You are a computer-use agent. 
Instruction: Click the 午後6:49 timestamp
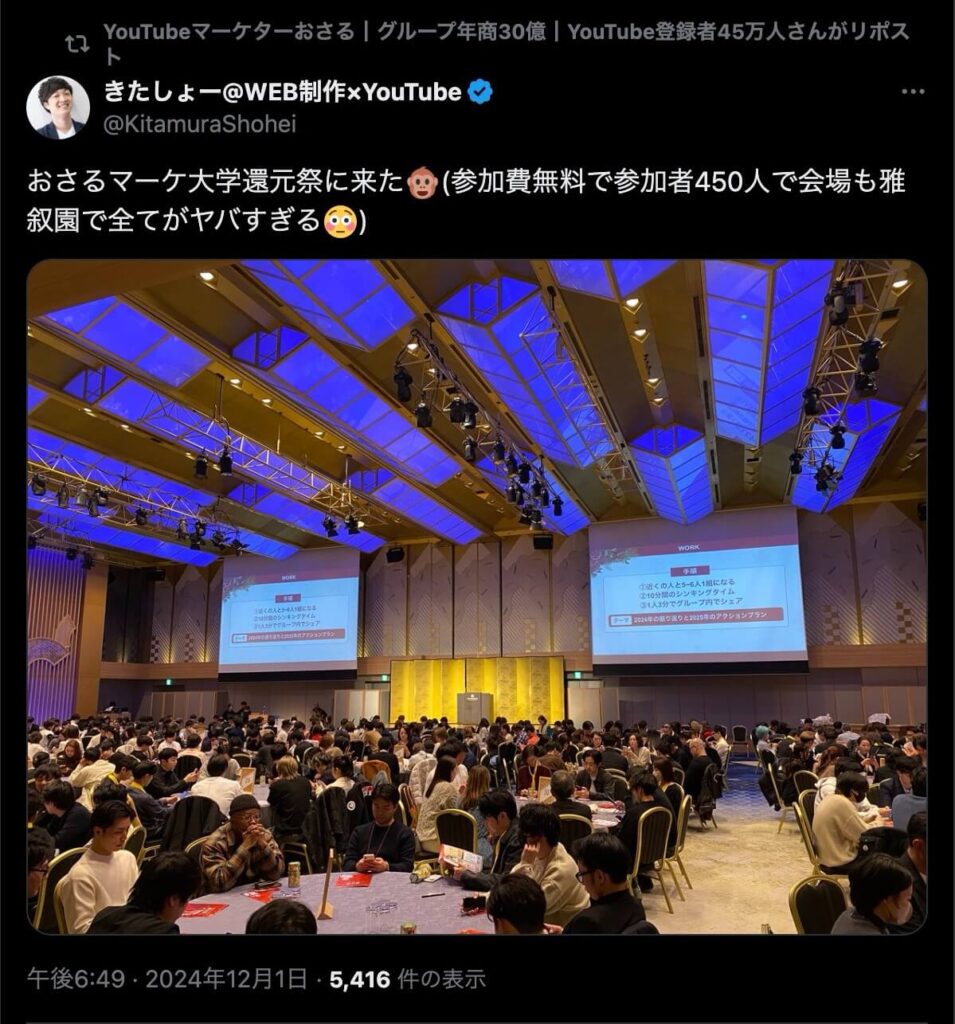76,979
